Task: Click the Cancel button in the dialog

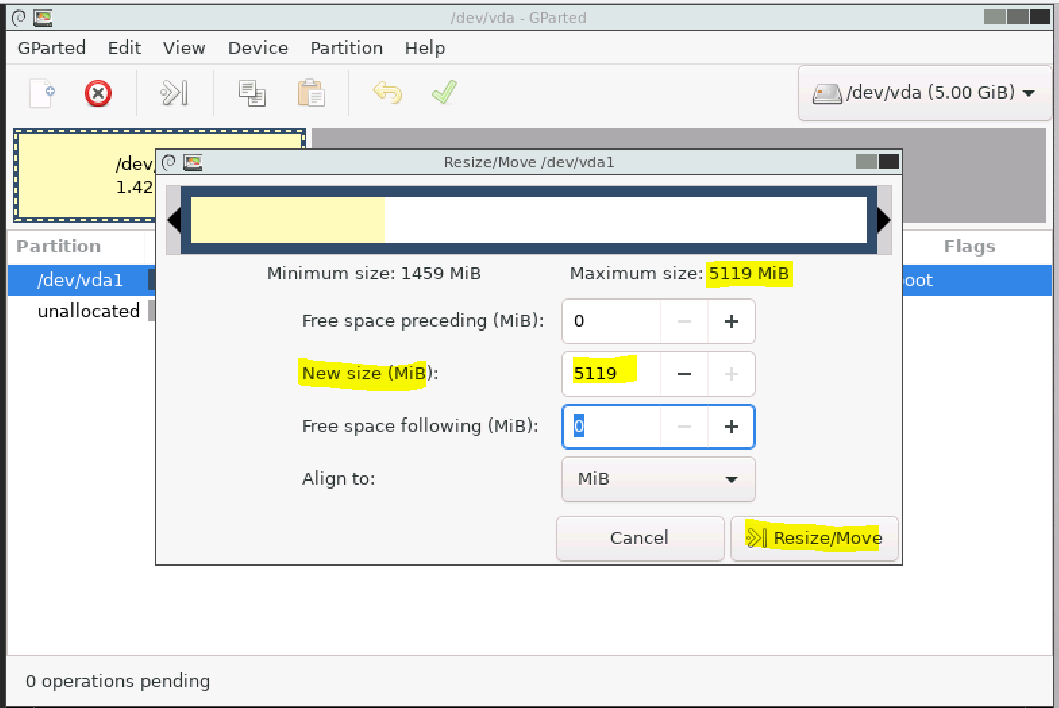Action: pos(640,538)
